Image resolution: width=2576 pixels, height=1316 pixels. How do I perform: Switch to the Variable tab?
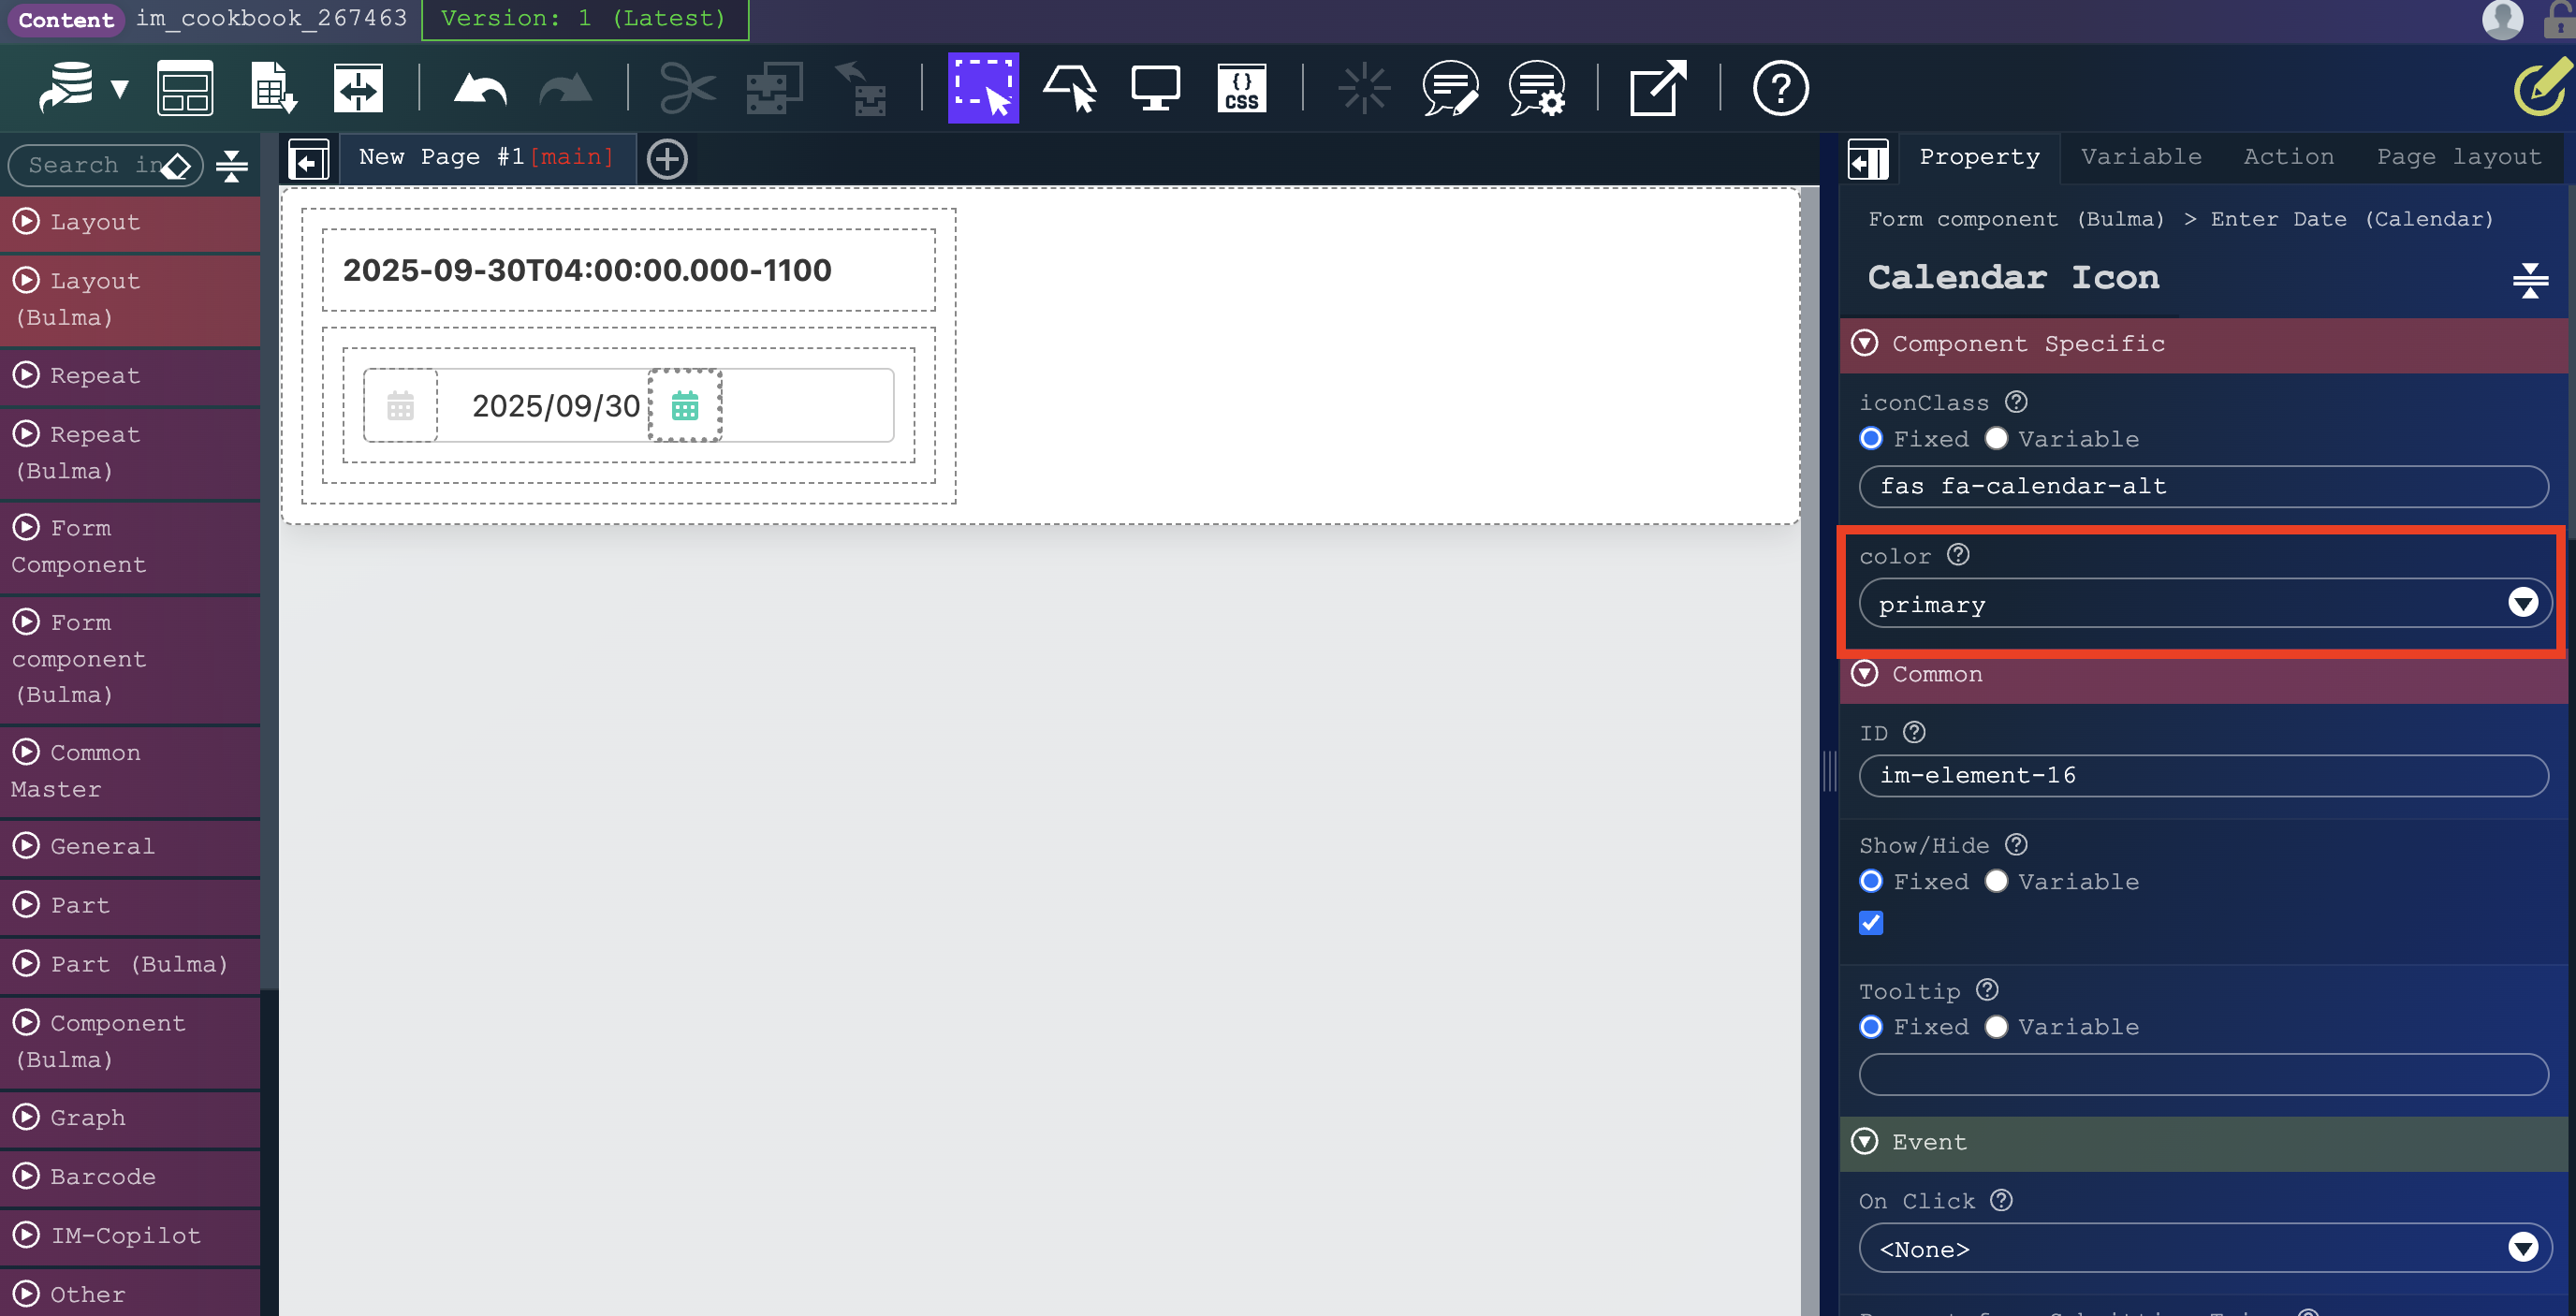pos(2141,157)
